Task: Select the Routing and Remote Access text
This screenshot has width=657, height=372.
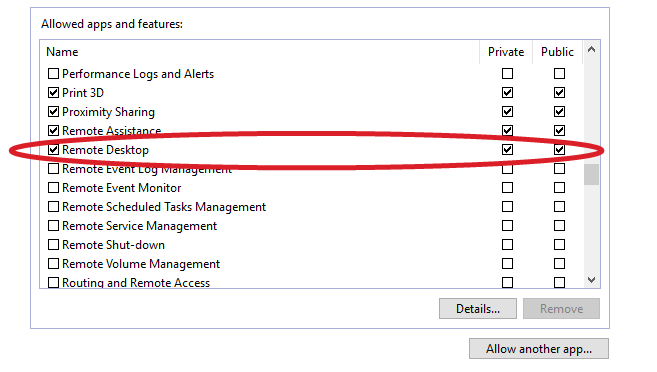Action: pyautogui.click(x=136, y=283)
